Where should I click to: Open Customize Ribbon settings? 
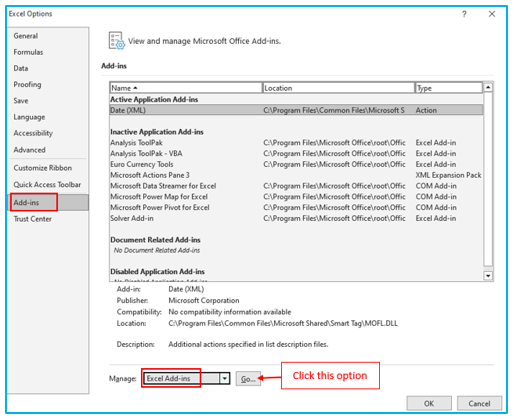pos(43,168)
